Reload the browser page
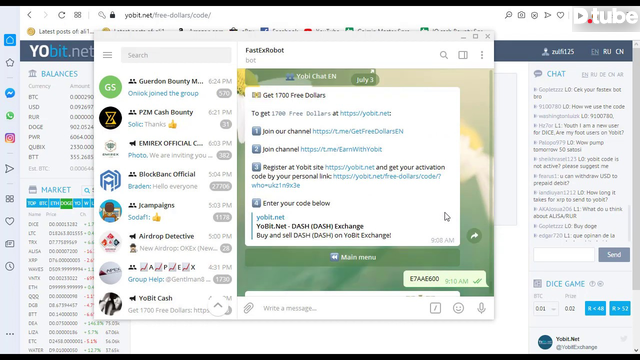The image size is (640, 360). tap(61, 15)
